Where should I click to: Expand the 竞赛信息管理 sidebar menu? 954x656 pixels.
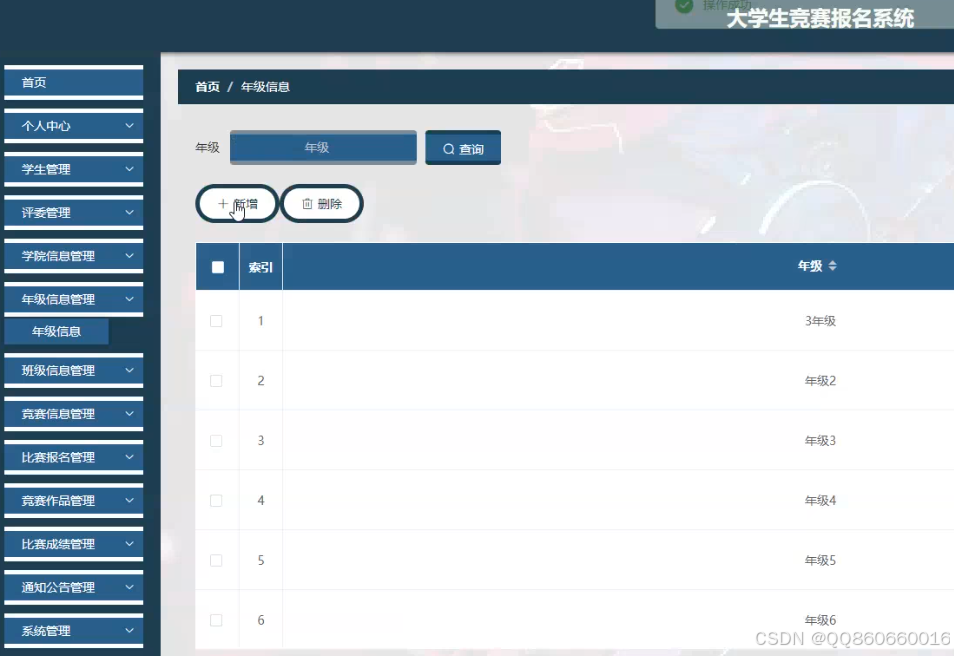click(73, 413)
